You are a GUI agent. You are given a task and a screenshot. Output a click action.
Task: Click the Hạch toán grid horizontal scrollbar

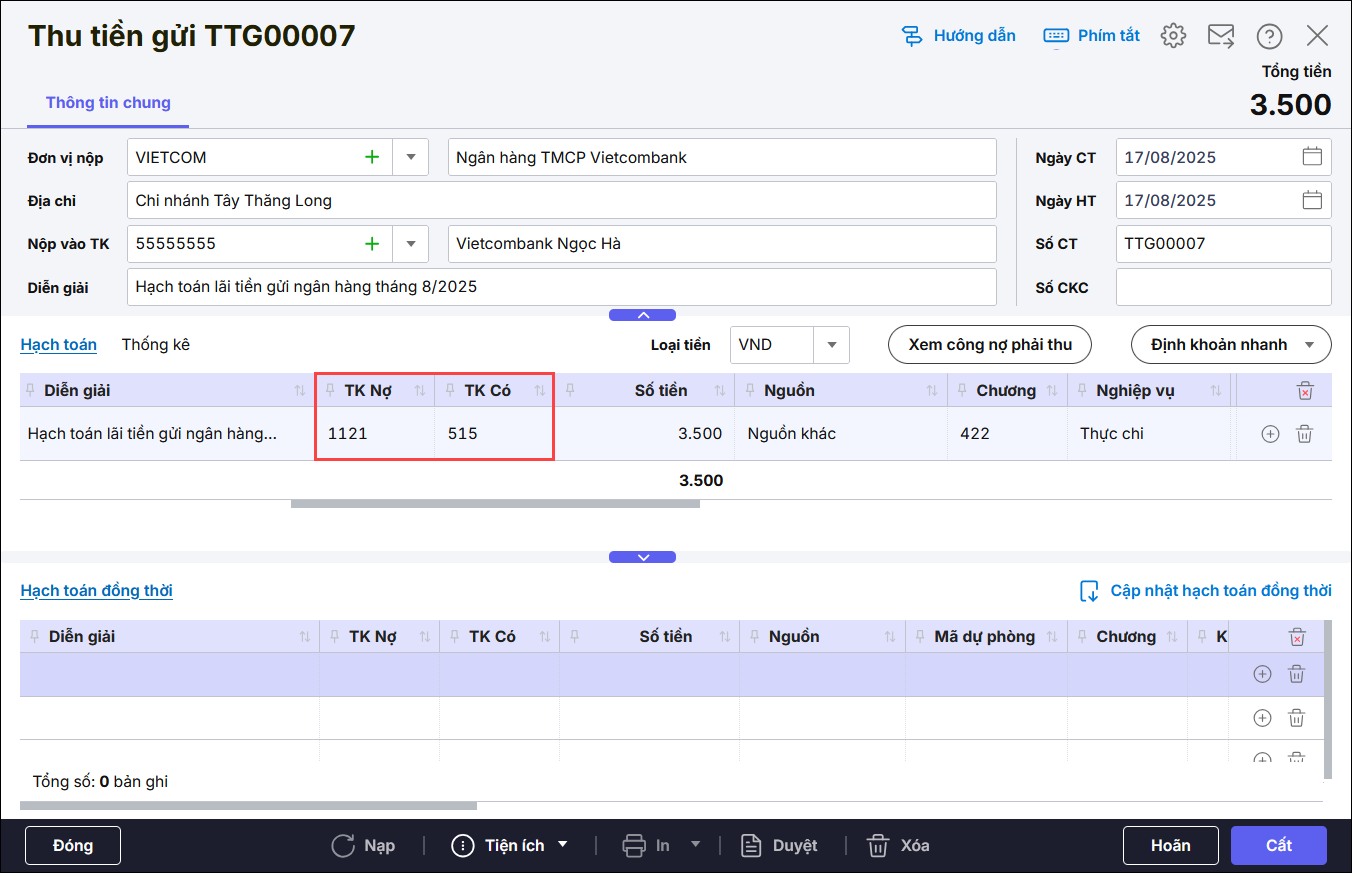pos(495,504)
